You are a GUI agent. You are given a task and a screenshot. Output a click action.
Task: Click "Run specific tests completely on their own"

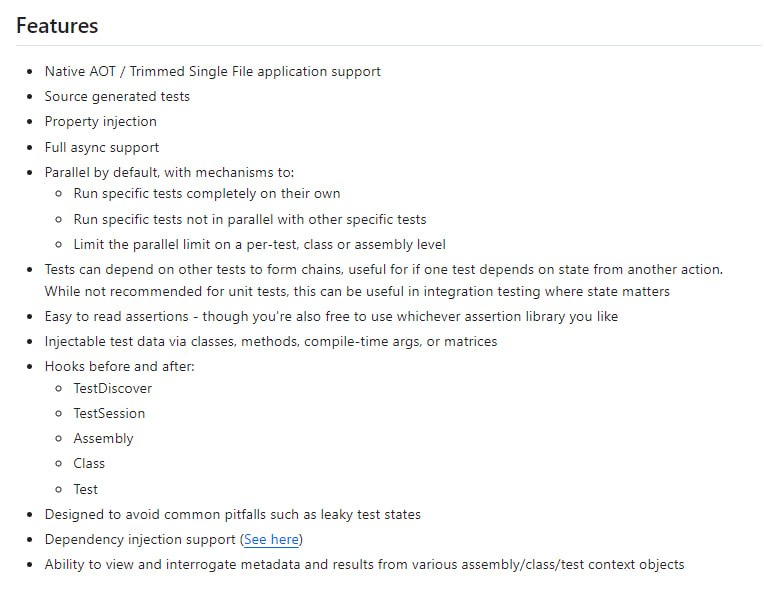pos(207,193)
